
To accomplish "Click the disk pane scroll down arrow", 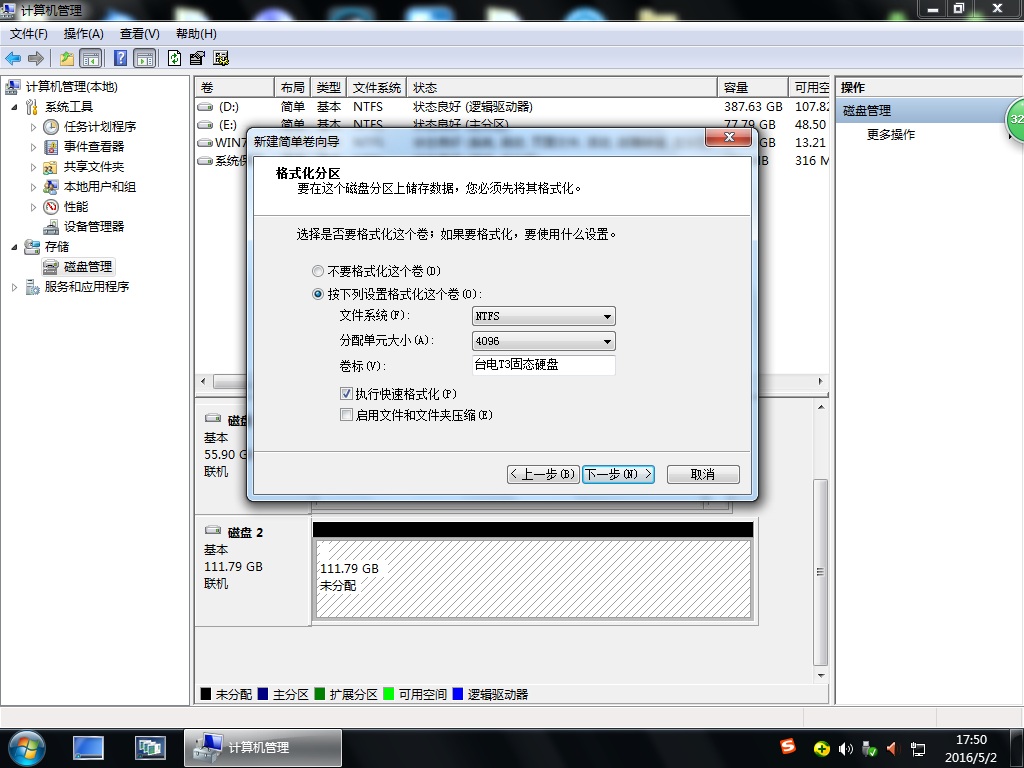I will pyautogui.click(x=821, y=676).
